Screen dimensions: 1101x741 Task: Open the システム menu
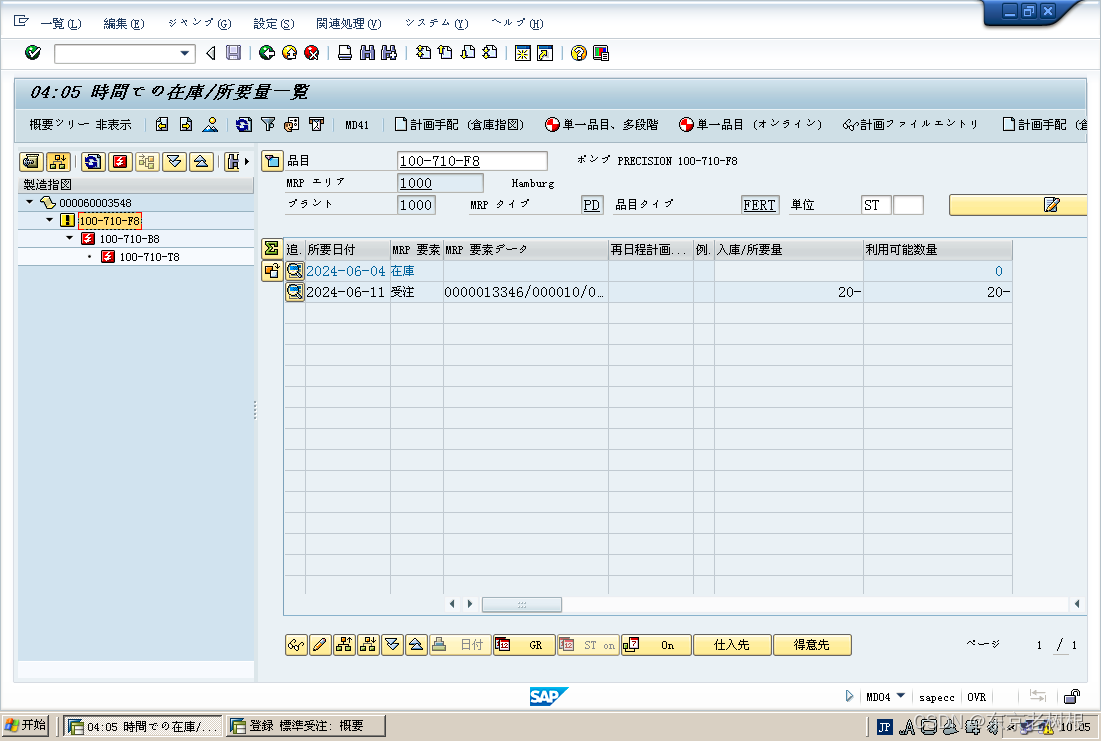pos(436,23)
